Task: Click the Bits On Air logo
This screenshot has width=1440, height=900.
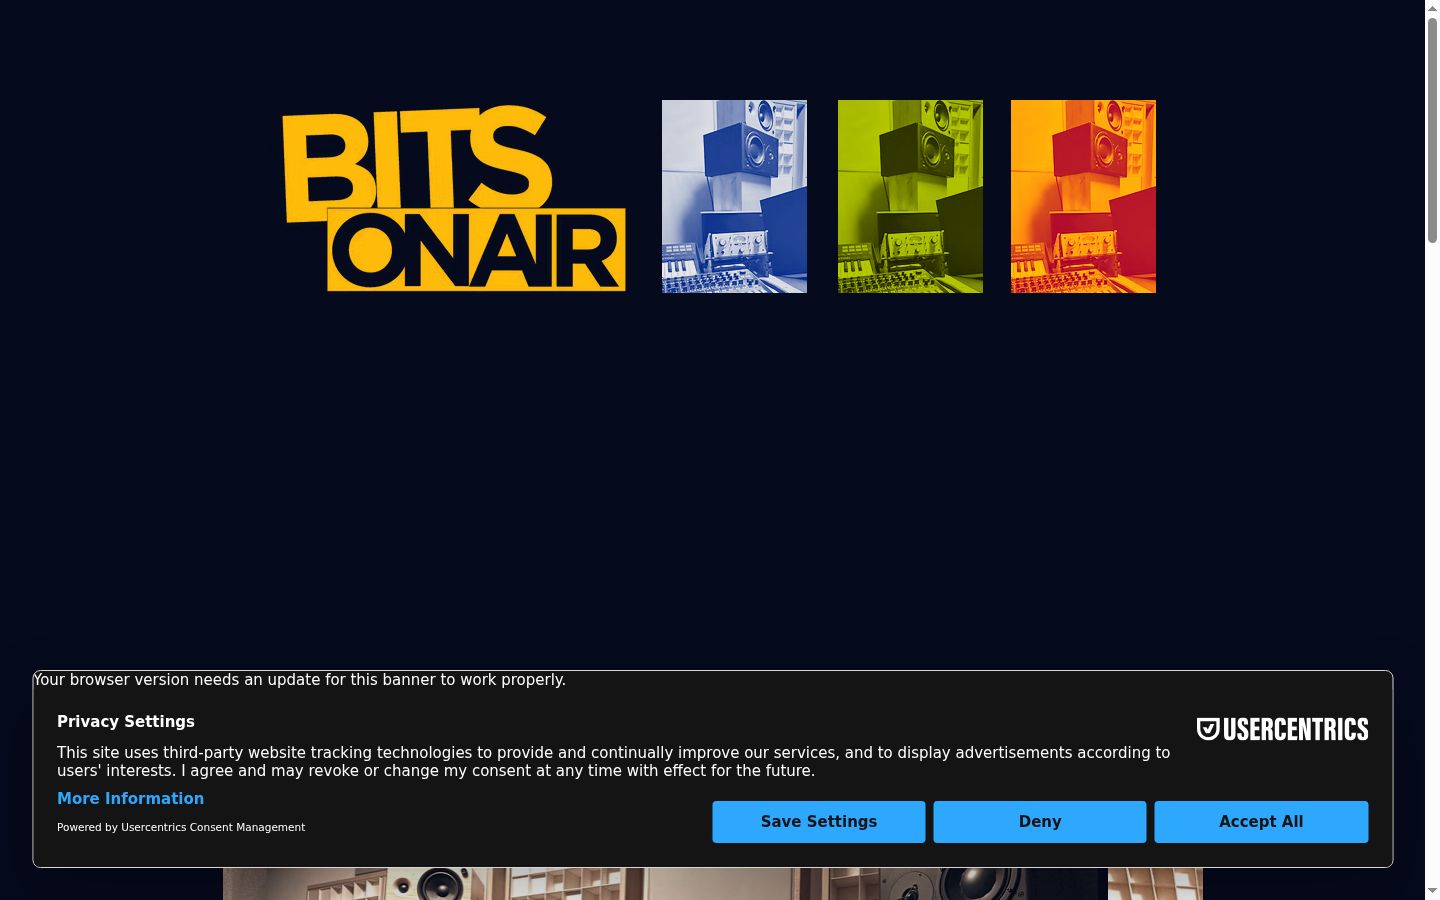Action: [x=454, y=198]
